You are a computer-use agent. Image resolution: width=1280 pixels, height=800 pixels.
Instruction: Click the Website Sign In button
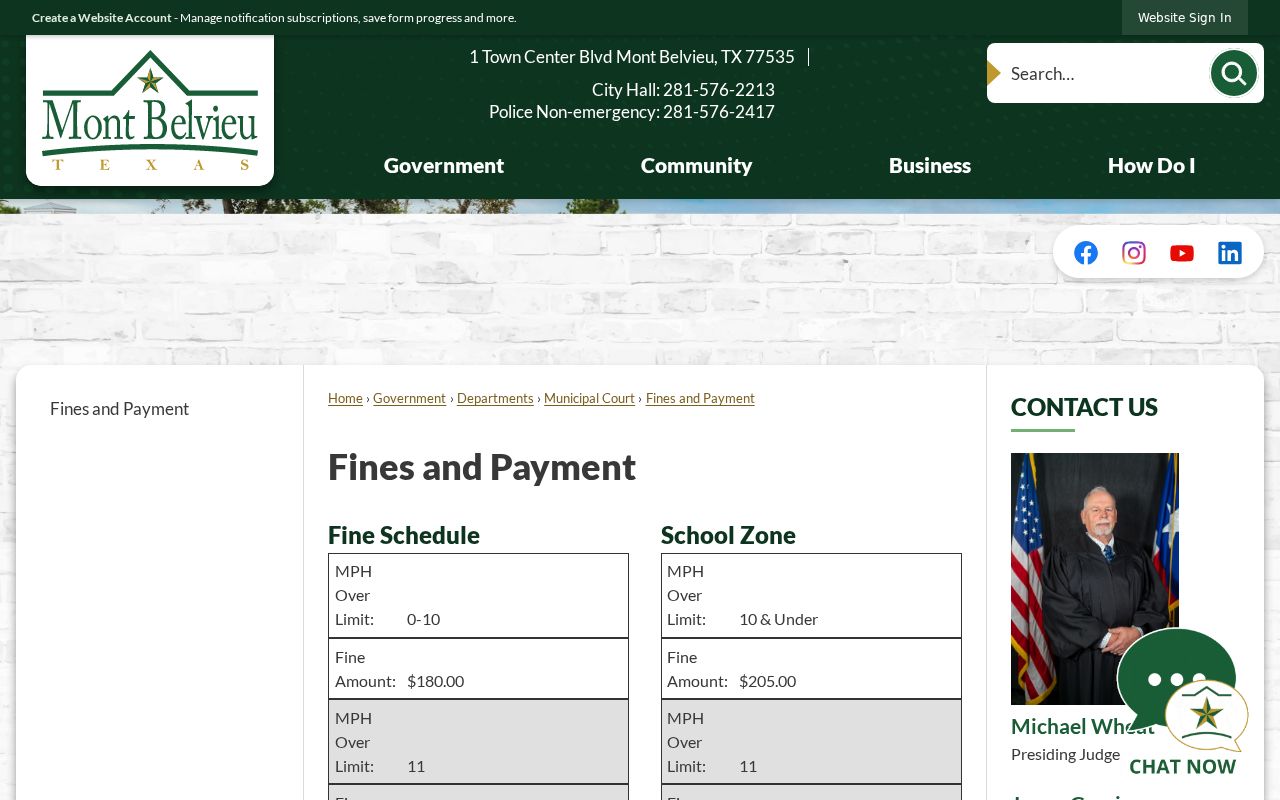1185,17
